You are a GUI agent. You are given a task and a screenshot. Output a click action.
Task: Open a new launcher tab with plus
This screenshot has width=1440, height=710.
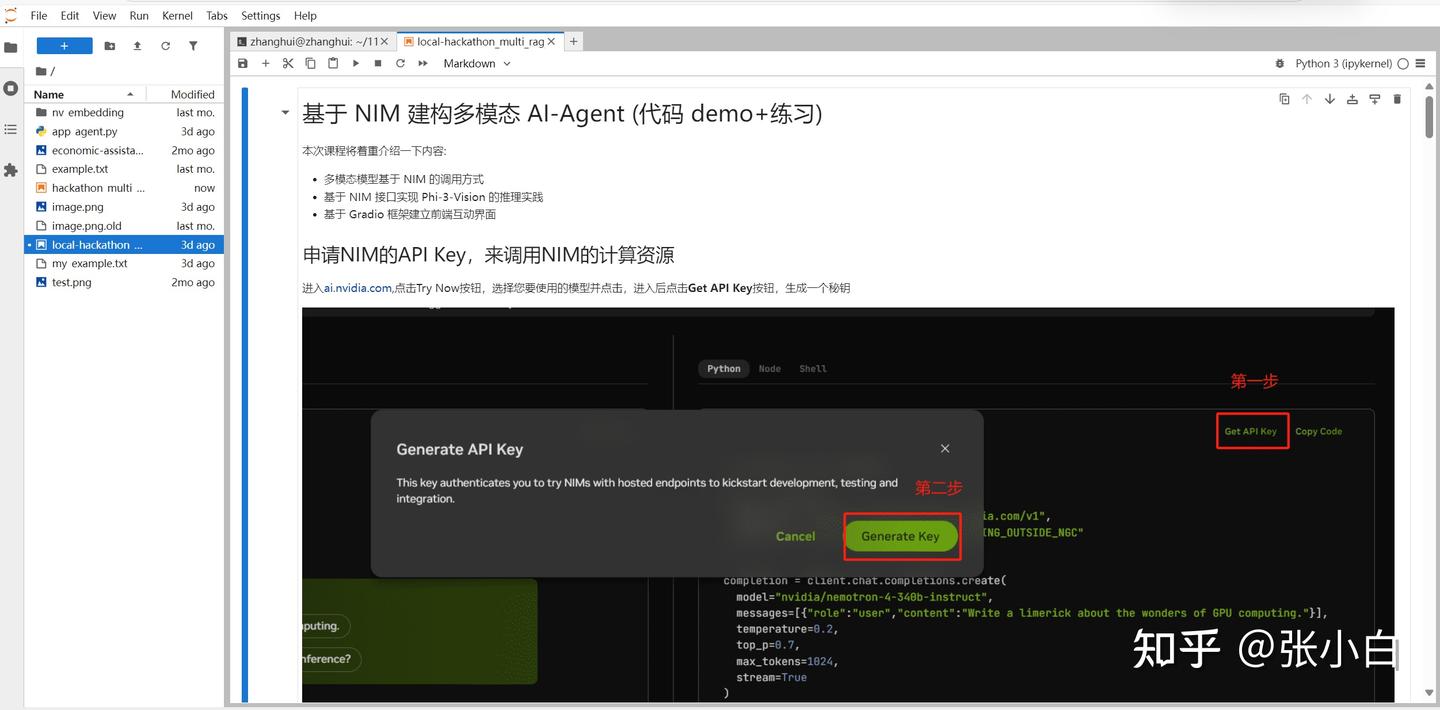click(573, 42)
